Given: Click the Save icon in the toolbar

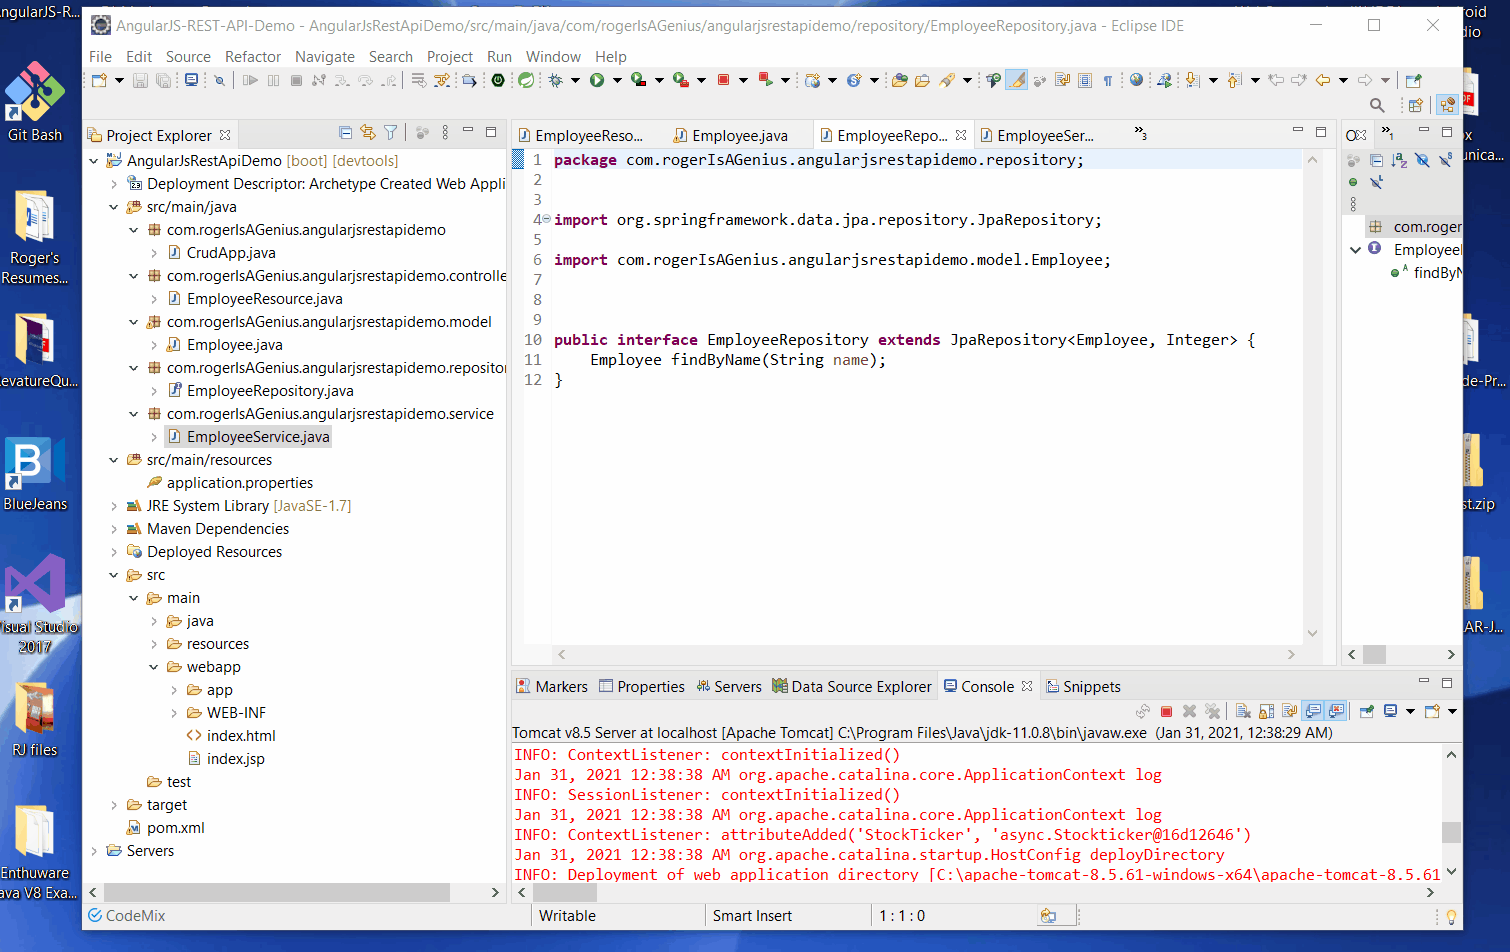Looking at the screenshot, I should (140, 80).
